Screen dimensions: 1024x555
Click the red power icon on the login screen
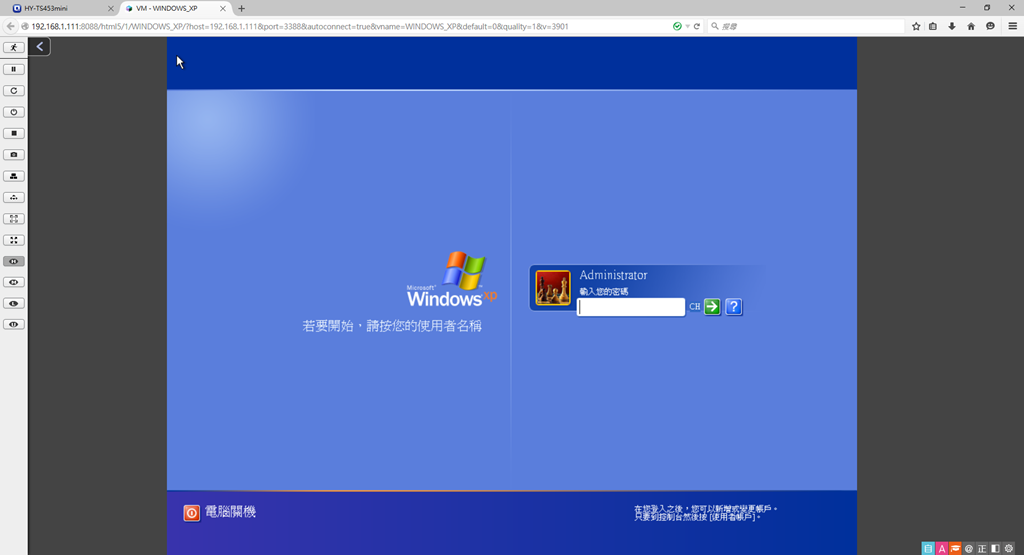coord(191,513)
